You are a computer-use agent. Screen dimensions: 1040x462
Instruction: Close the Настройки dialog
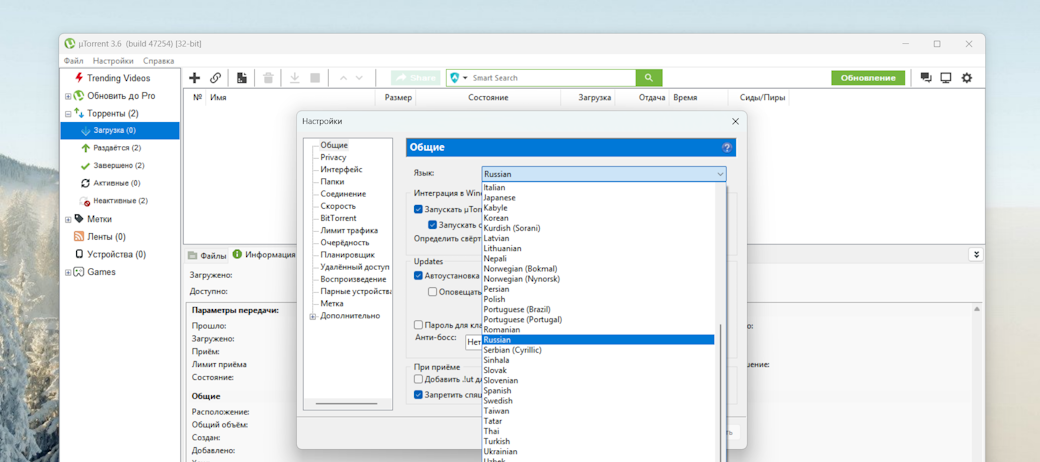coord(735,121)
